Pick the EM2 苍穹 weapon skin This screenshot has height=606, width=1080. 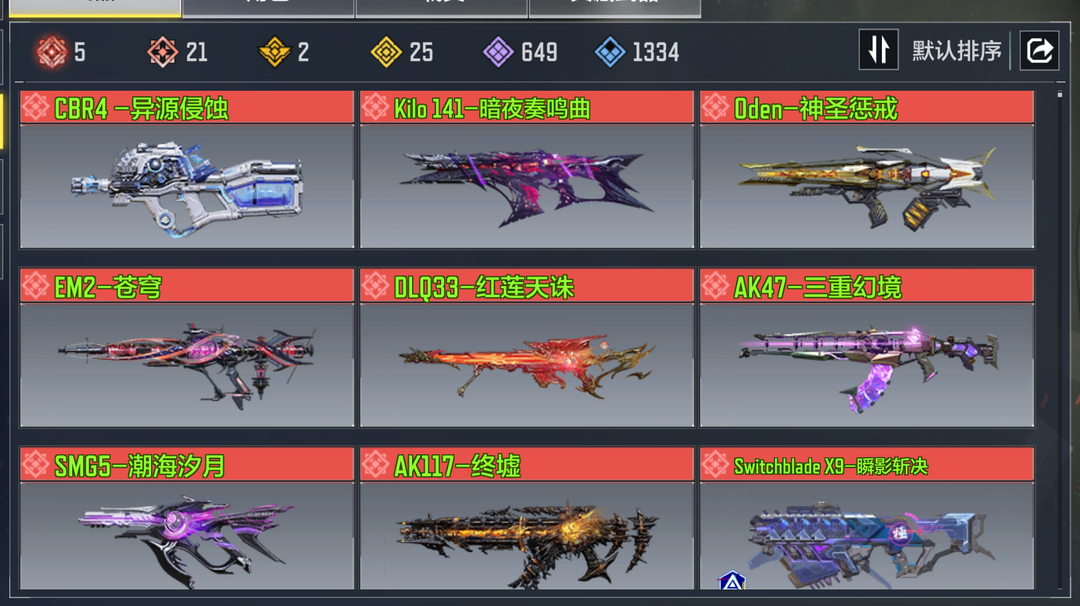pos(187,348)
